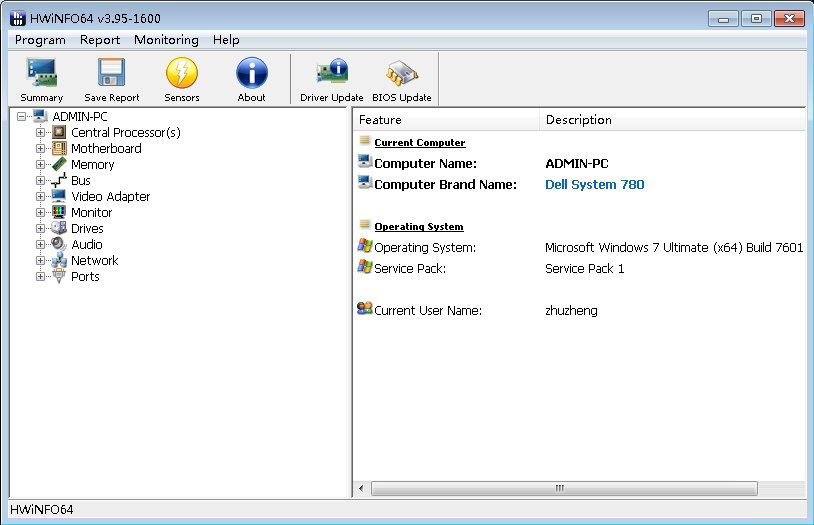Expand the Central Processor(s) node

click(41, 132)
